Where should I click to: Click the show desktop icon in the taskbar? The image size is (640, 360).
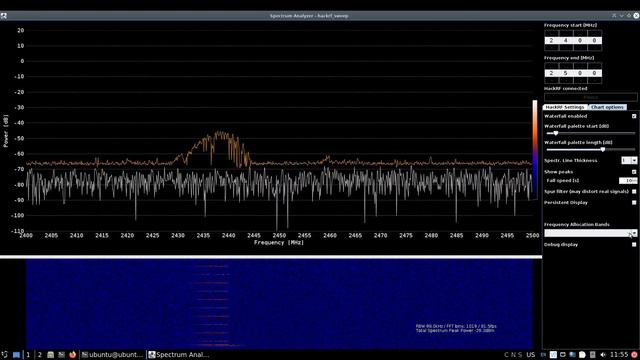(x=16, y=355)
